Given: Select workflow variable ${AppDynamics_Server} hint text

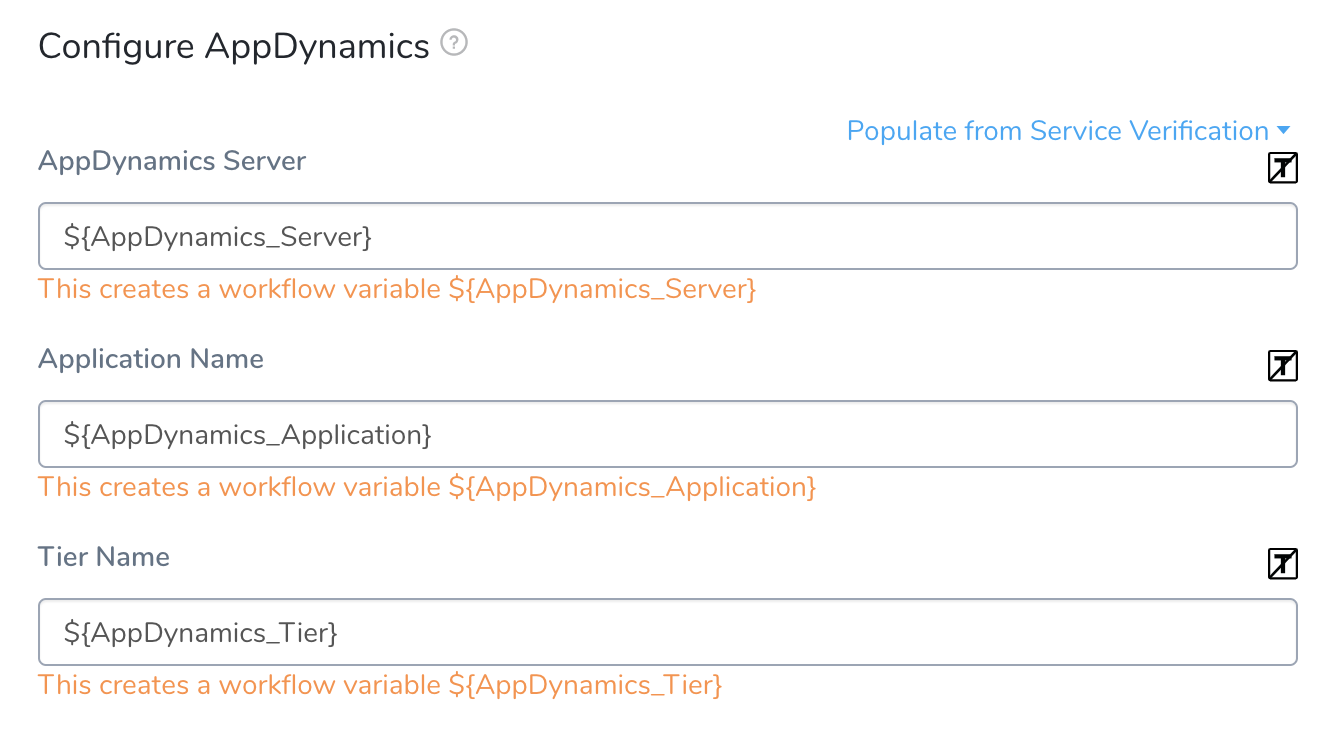Looking at the screenshot, I should pyautogui.click(x=397, y=290).
